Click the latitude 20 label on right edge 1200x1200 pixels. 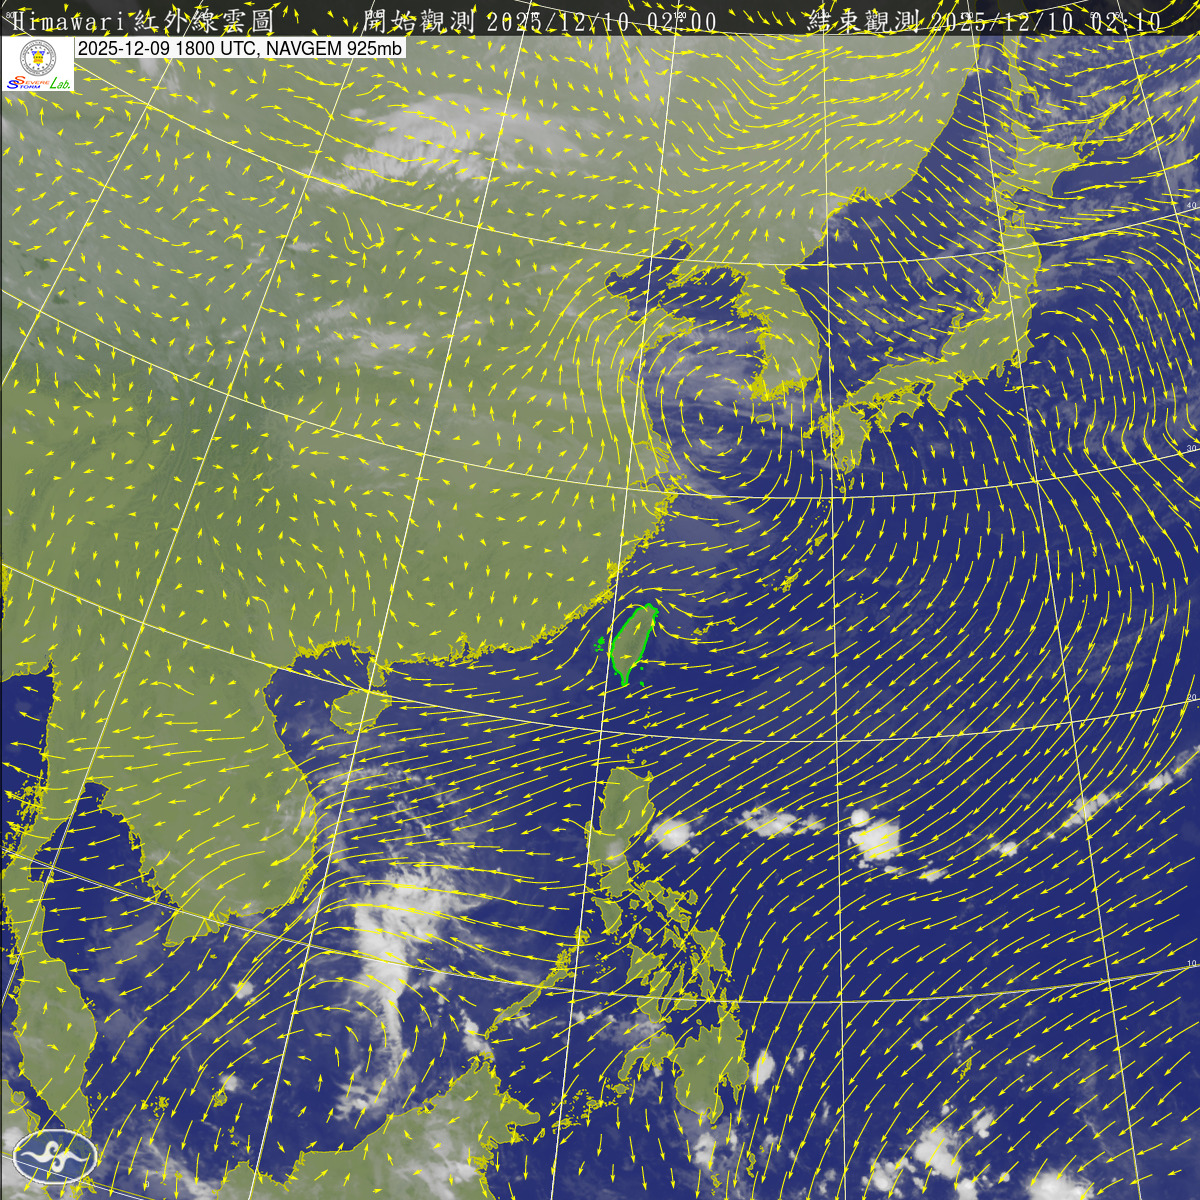point(1191,697)
